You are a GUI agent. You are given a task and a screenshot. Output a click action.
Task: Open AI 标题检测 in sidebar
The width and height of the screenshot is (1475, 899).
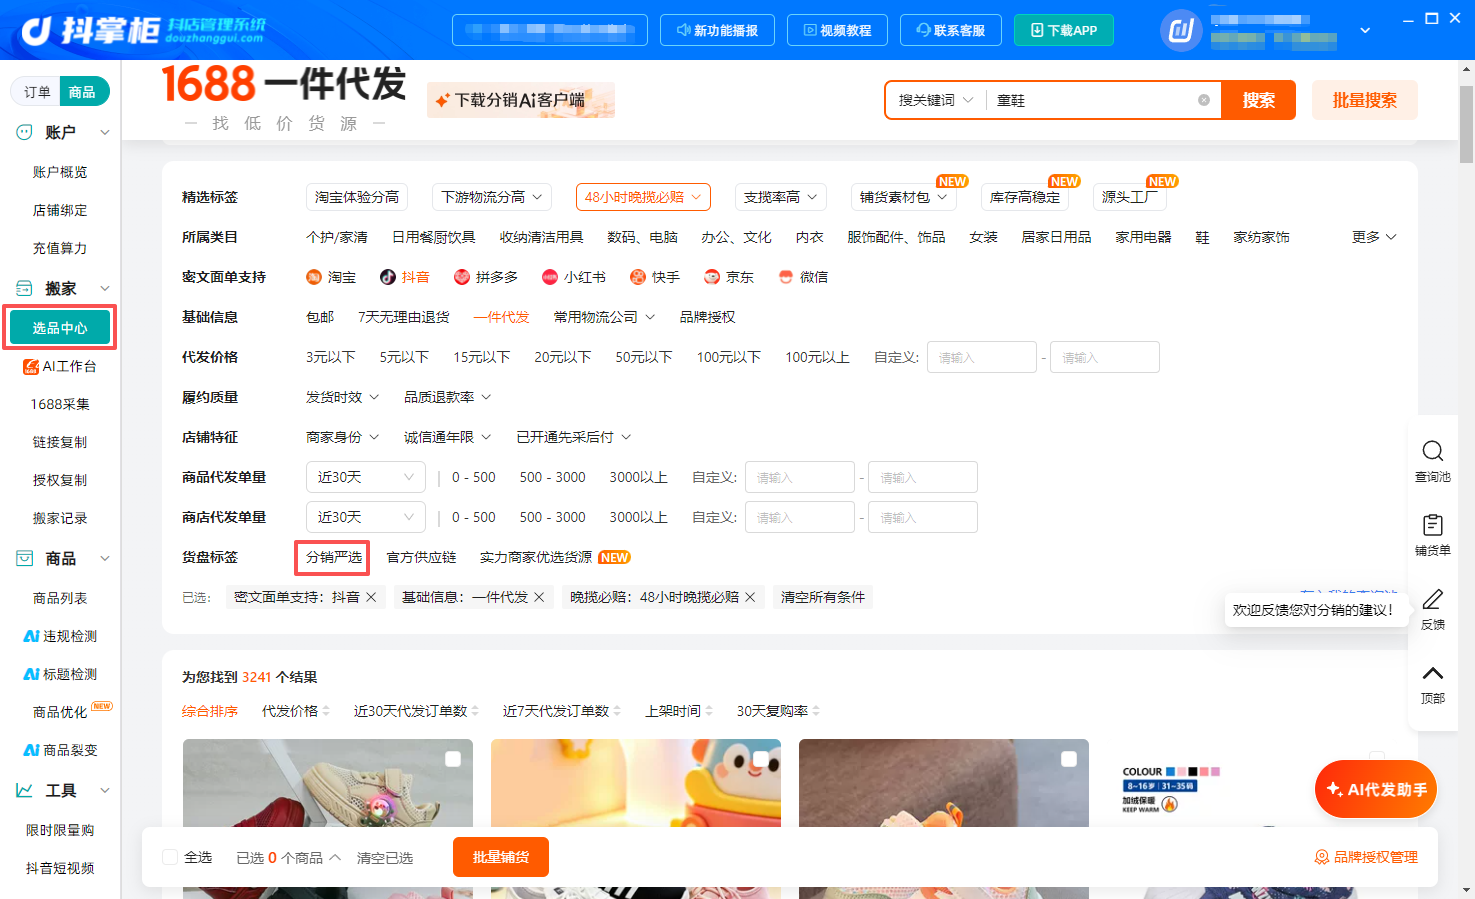tap(60, 674)
